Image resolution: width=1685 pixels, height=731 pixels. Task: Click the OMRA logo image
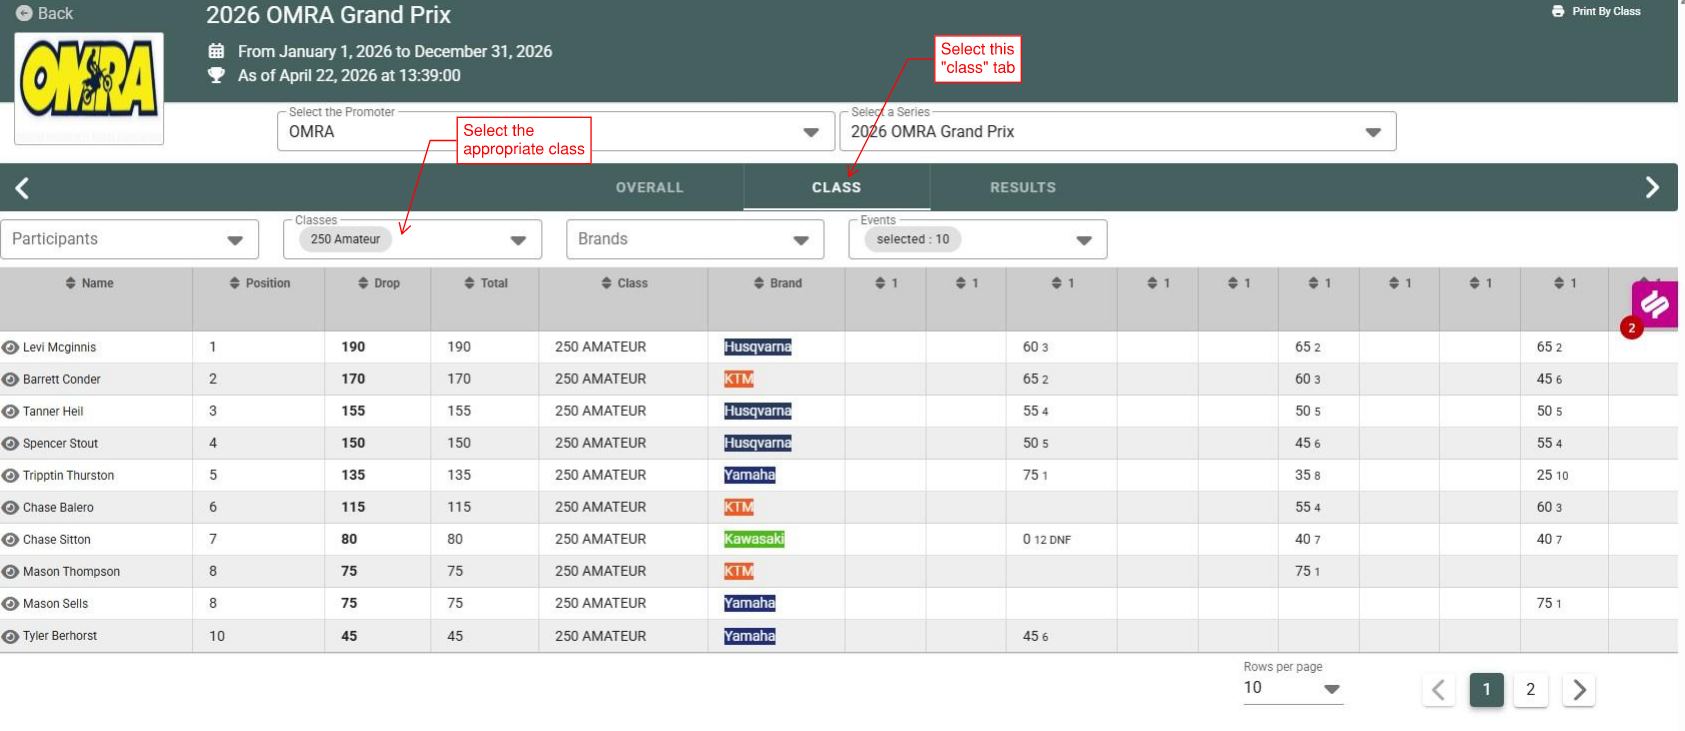89,88
